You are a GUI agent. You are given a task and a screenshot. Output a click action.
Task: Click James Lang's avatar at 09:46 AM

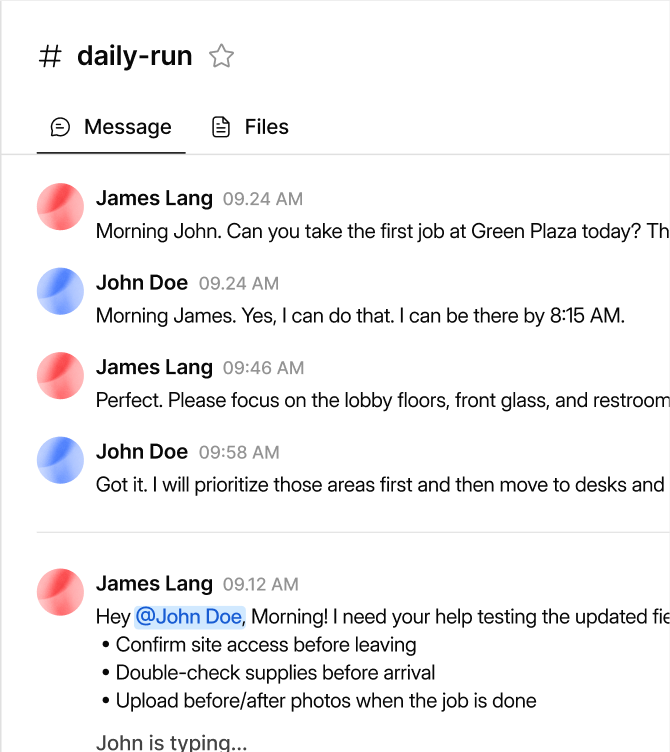pyautogui.click(x=60, y=376)
